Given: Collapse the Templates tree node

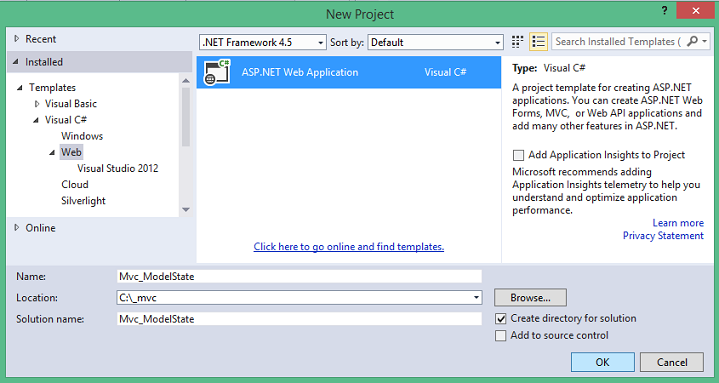Looking at the screenshot, I should click(x=20, y=88).
